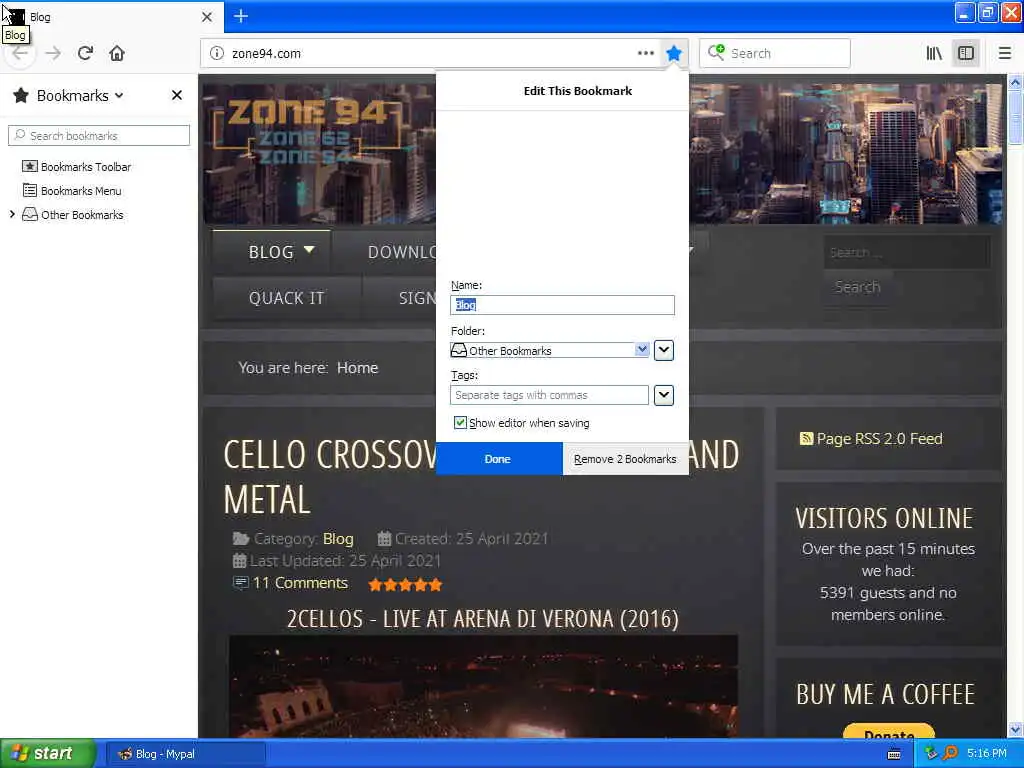Click the tray magnifier icon

950,754
